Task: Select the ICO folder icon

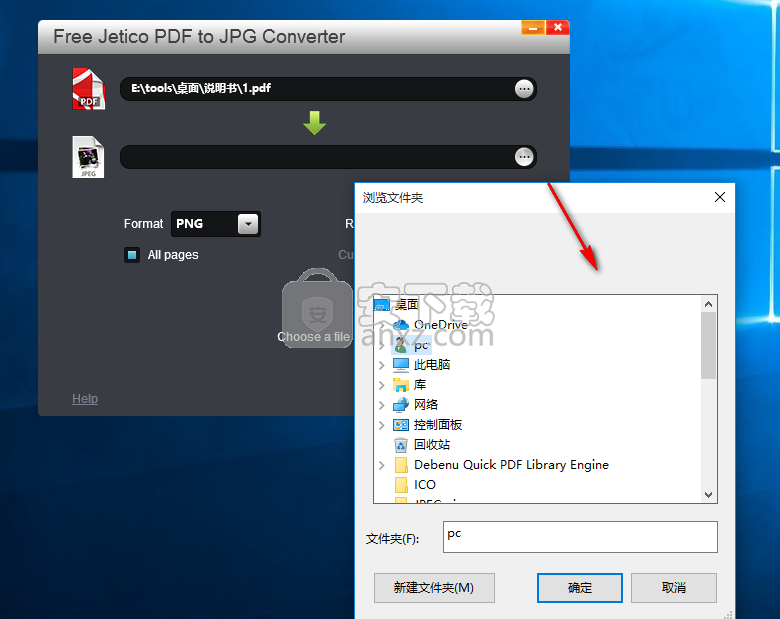Action: coord(401,485)
